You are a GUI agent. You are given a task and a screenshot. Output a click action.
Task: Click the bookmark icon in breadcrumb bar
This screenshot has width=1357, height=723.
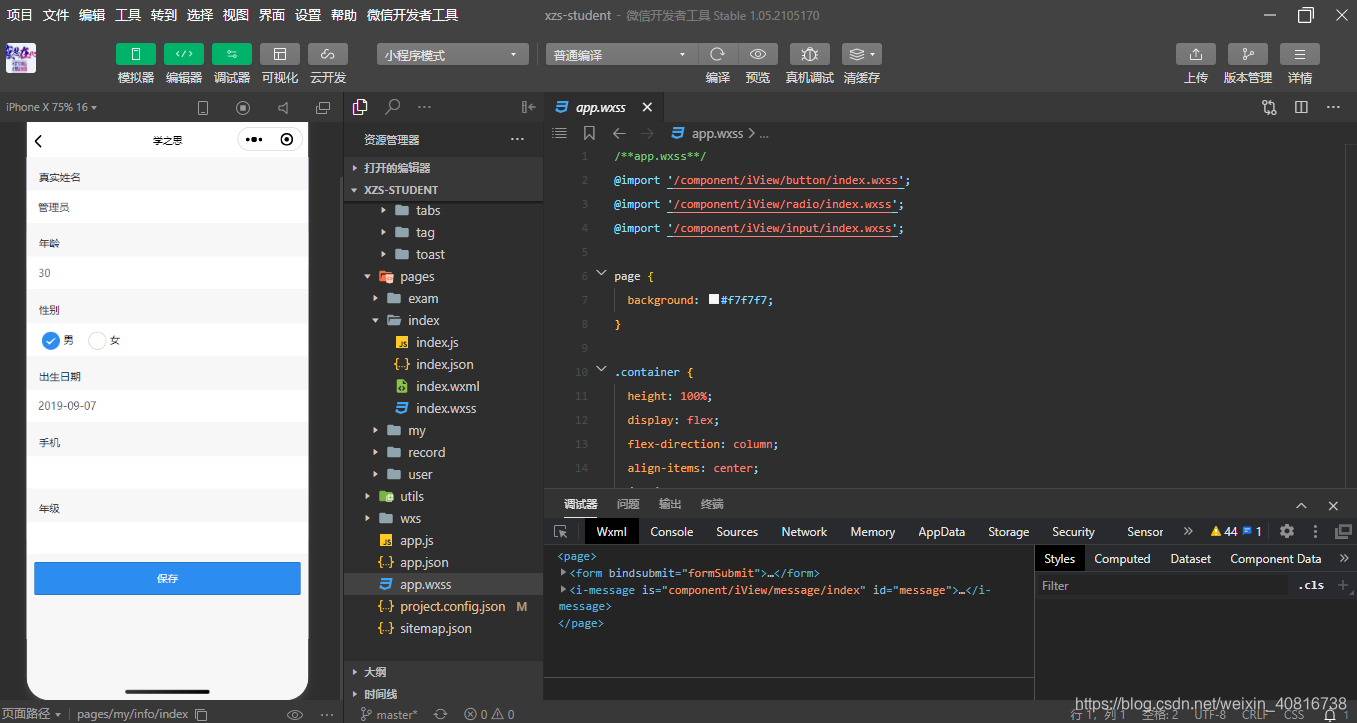589,133
